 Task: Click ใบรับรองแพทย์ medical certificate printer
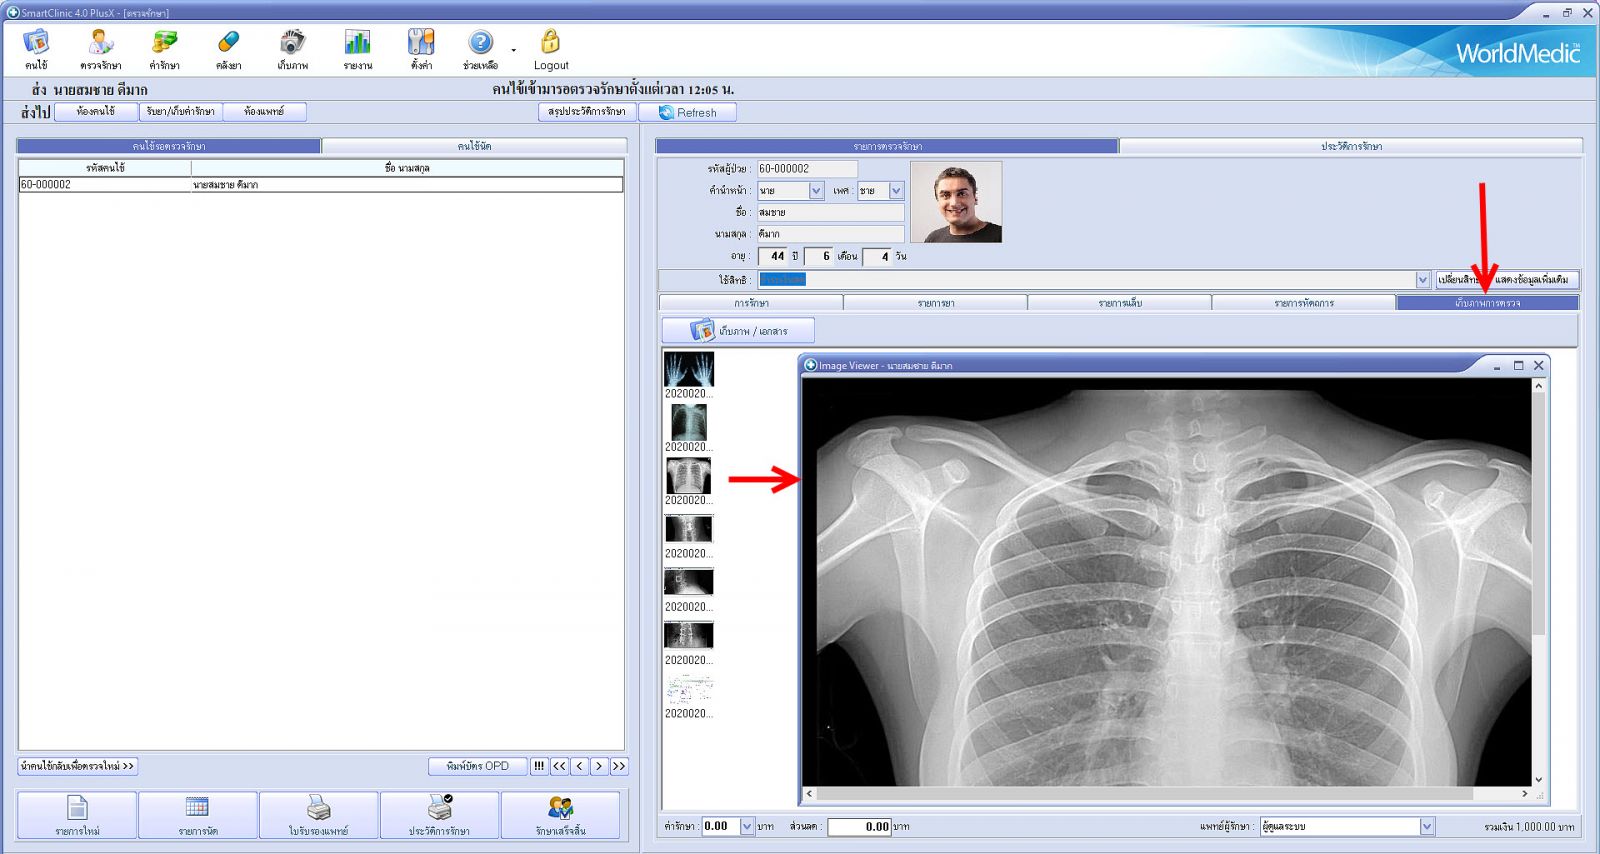click(x=319, y=815)
